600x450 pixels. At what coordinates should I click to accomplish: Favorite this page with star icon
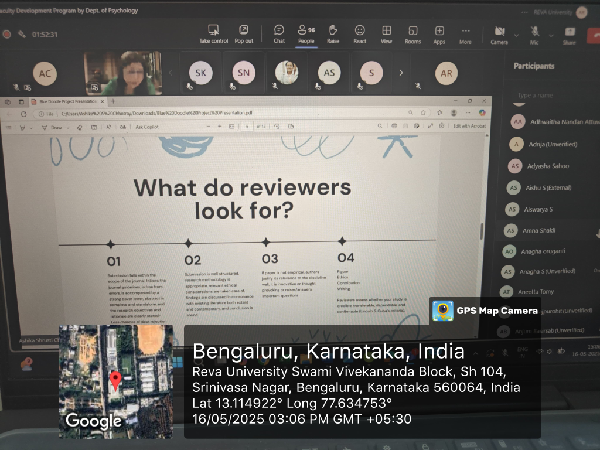(423, 112)
